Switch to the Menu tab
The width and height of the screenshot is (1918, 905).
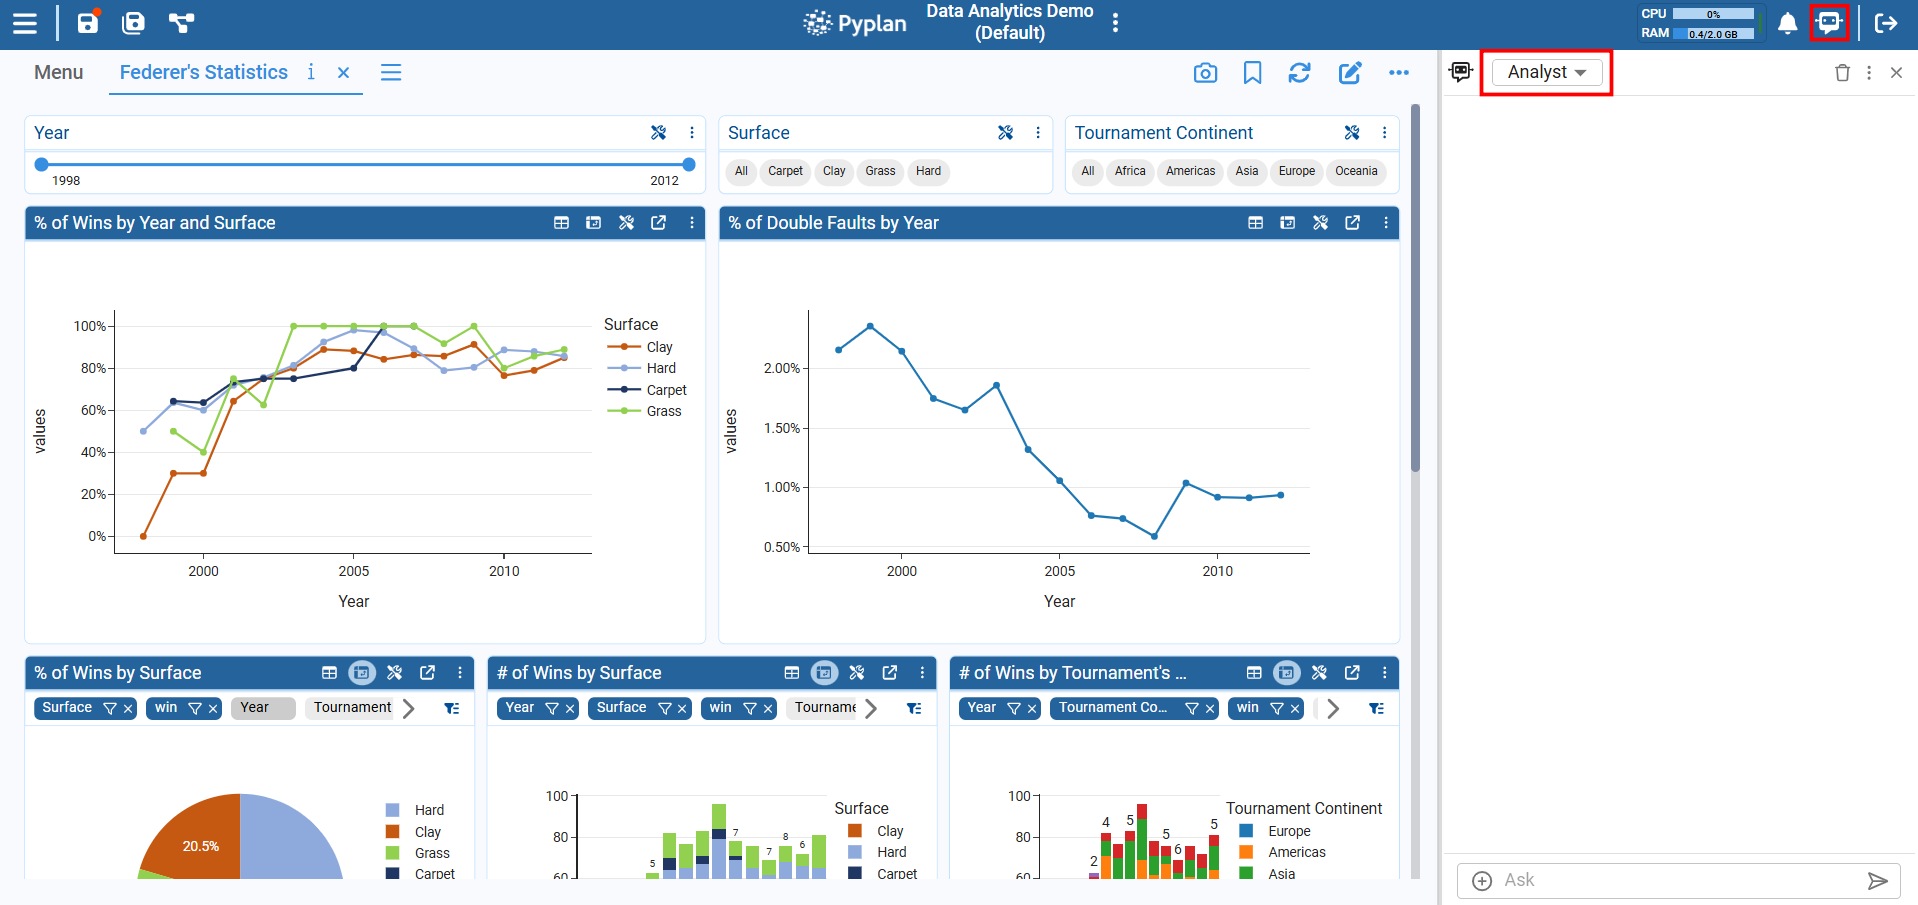tap(59, 73)
